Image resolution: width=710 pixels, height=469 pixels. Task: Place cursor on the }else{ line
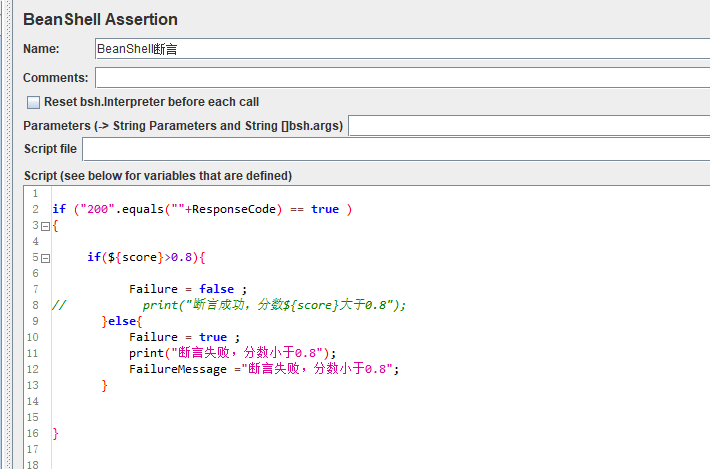point(123,321)
